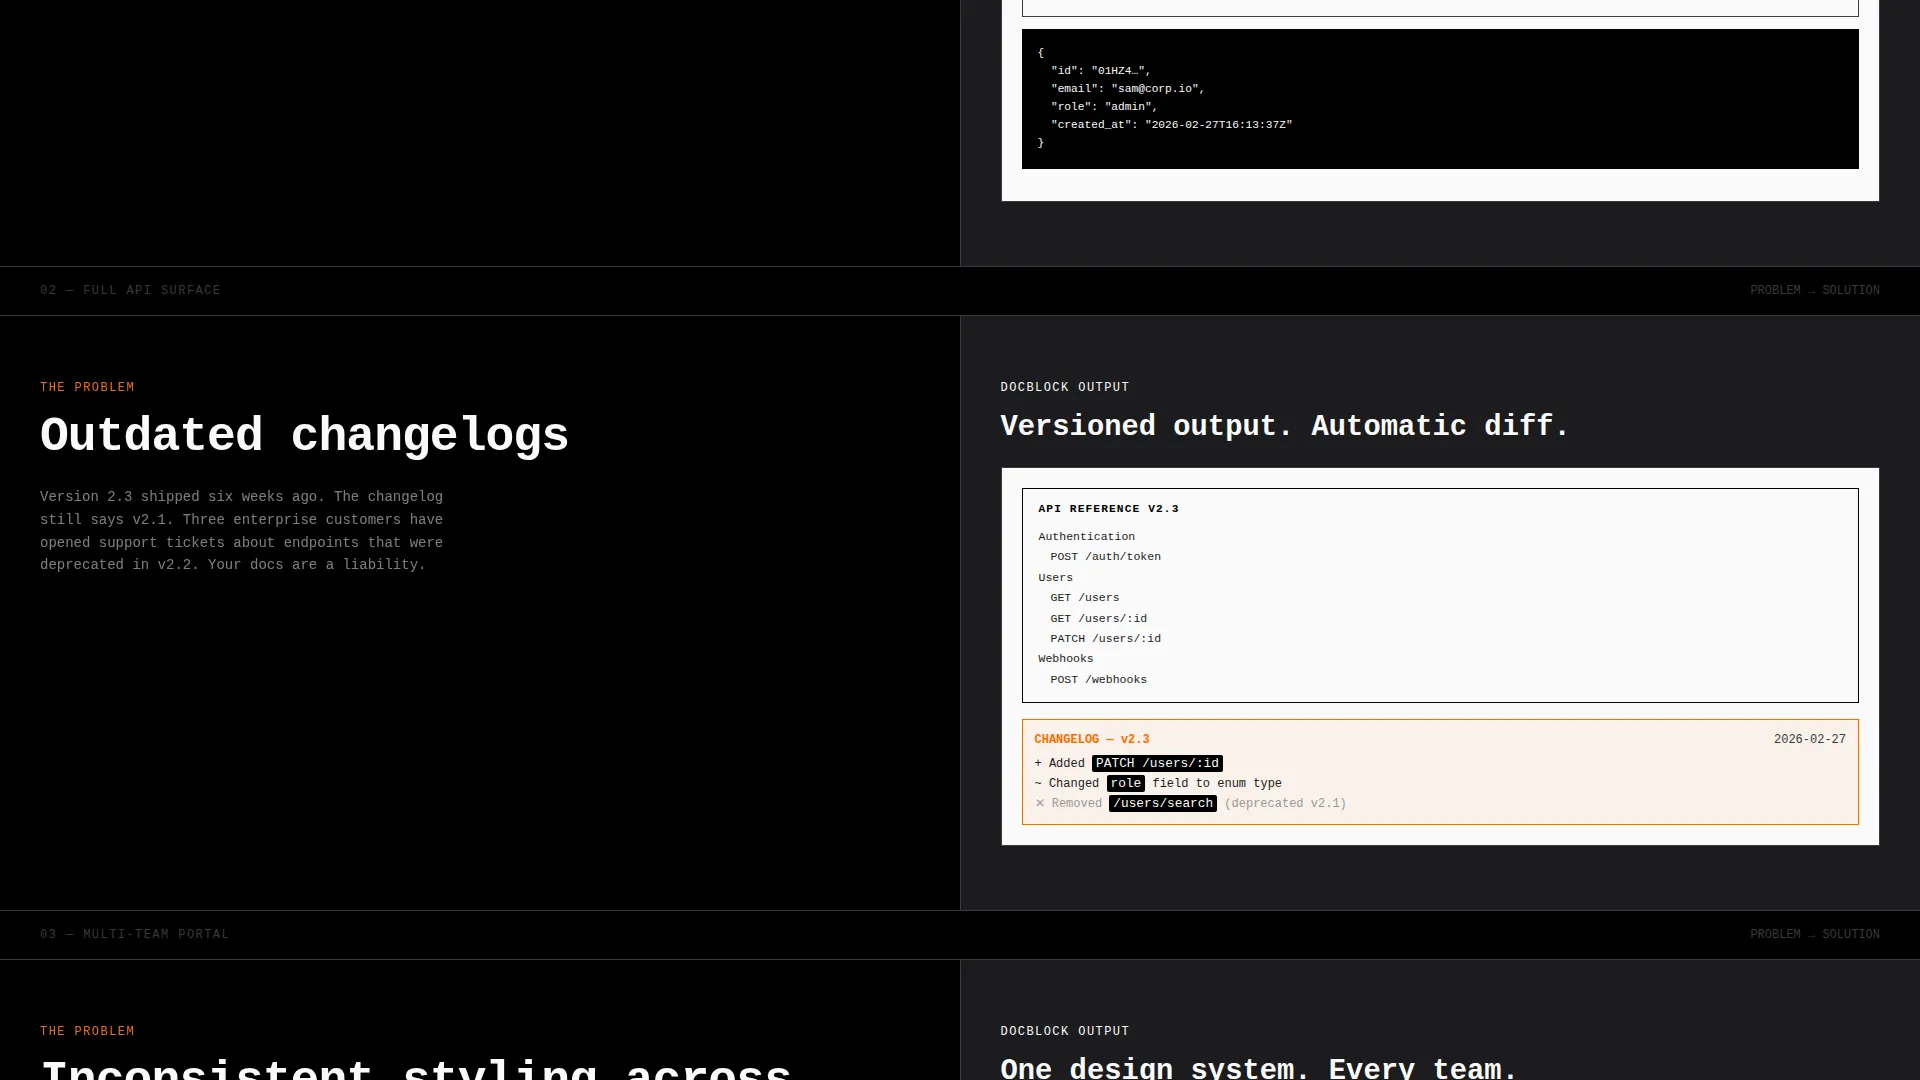Image resolution: width=1920 pixels, height=1080 pixels.
Task: Click the 'PROBLEM → SOLUTION' label in section 03
Action: [1814, 934]
